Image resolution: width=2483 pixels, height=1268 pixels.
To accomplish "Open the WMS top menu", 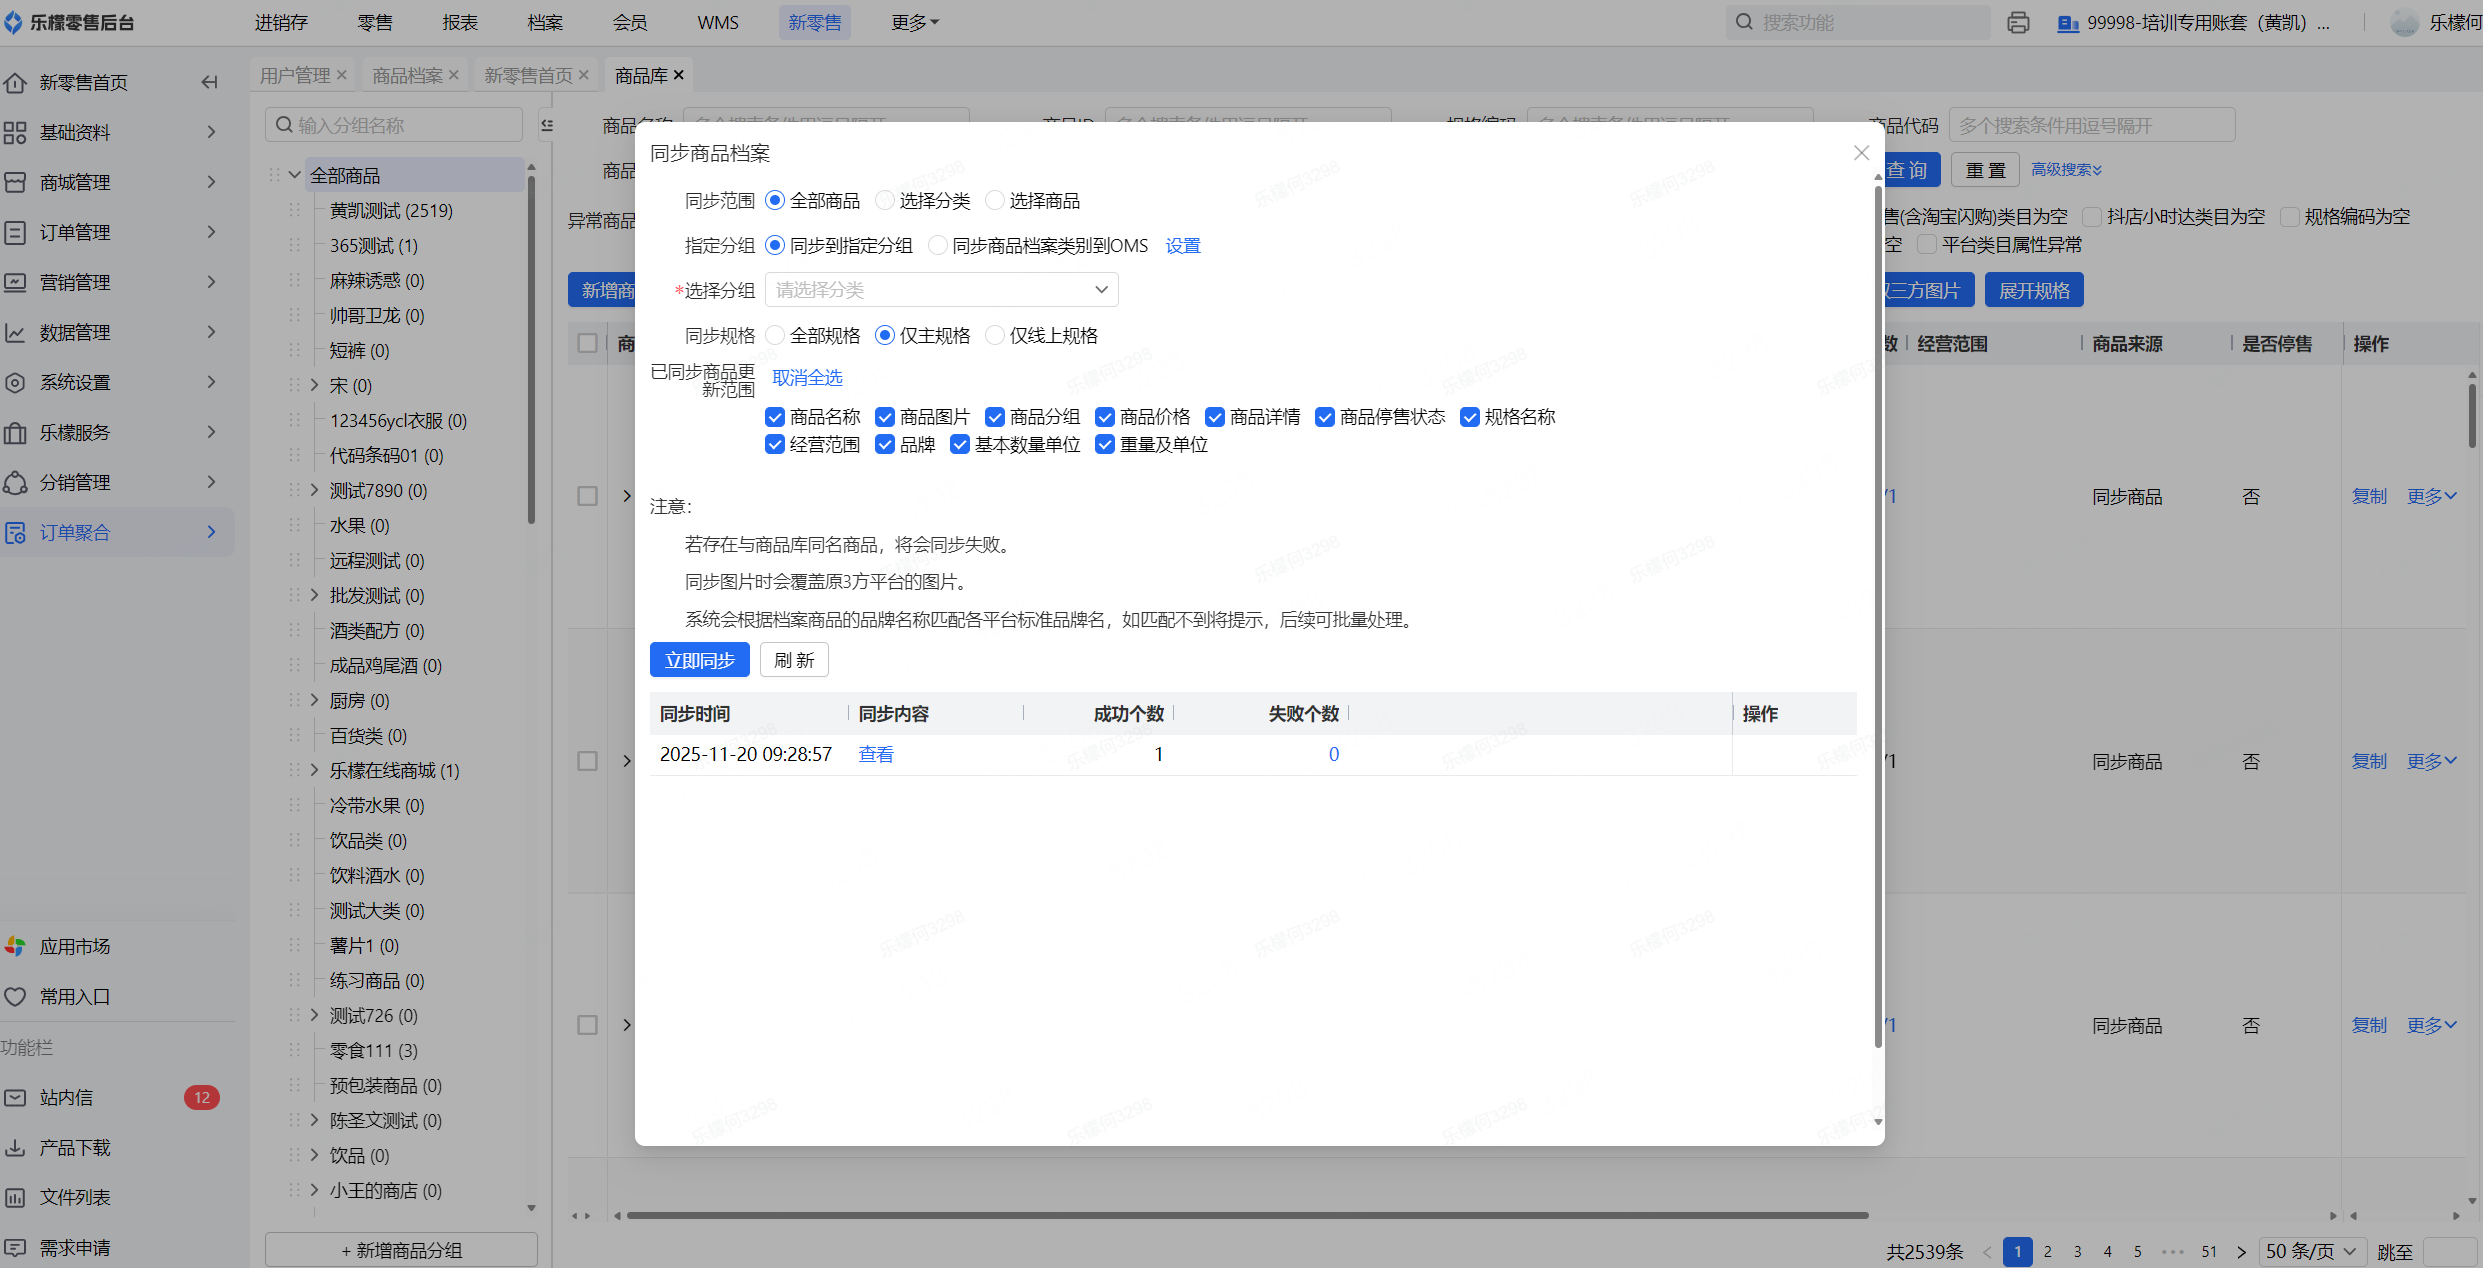I will click(718, 22).
